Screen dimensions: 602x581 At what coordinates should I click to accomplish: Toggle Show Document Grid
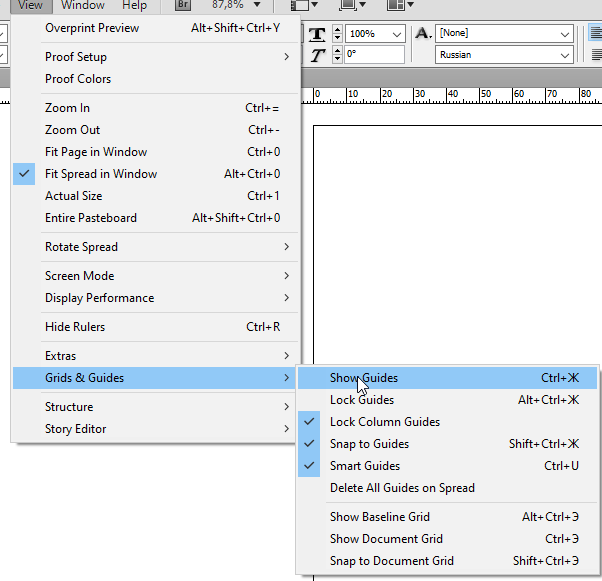click(x=448, y=539)
